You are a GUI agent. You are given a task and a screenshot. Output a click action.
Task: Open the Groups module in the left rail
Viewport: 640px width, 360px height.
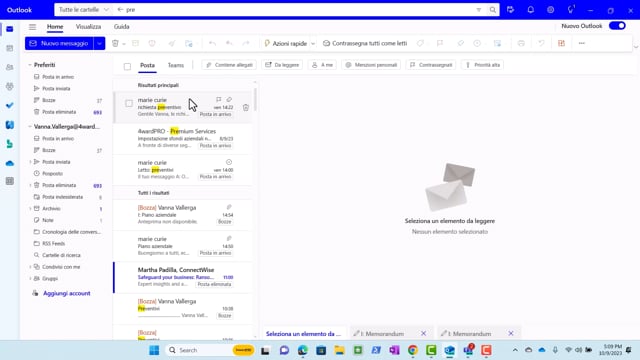[10, 86]
